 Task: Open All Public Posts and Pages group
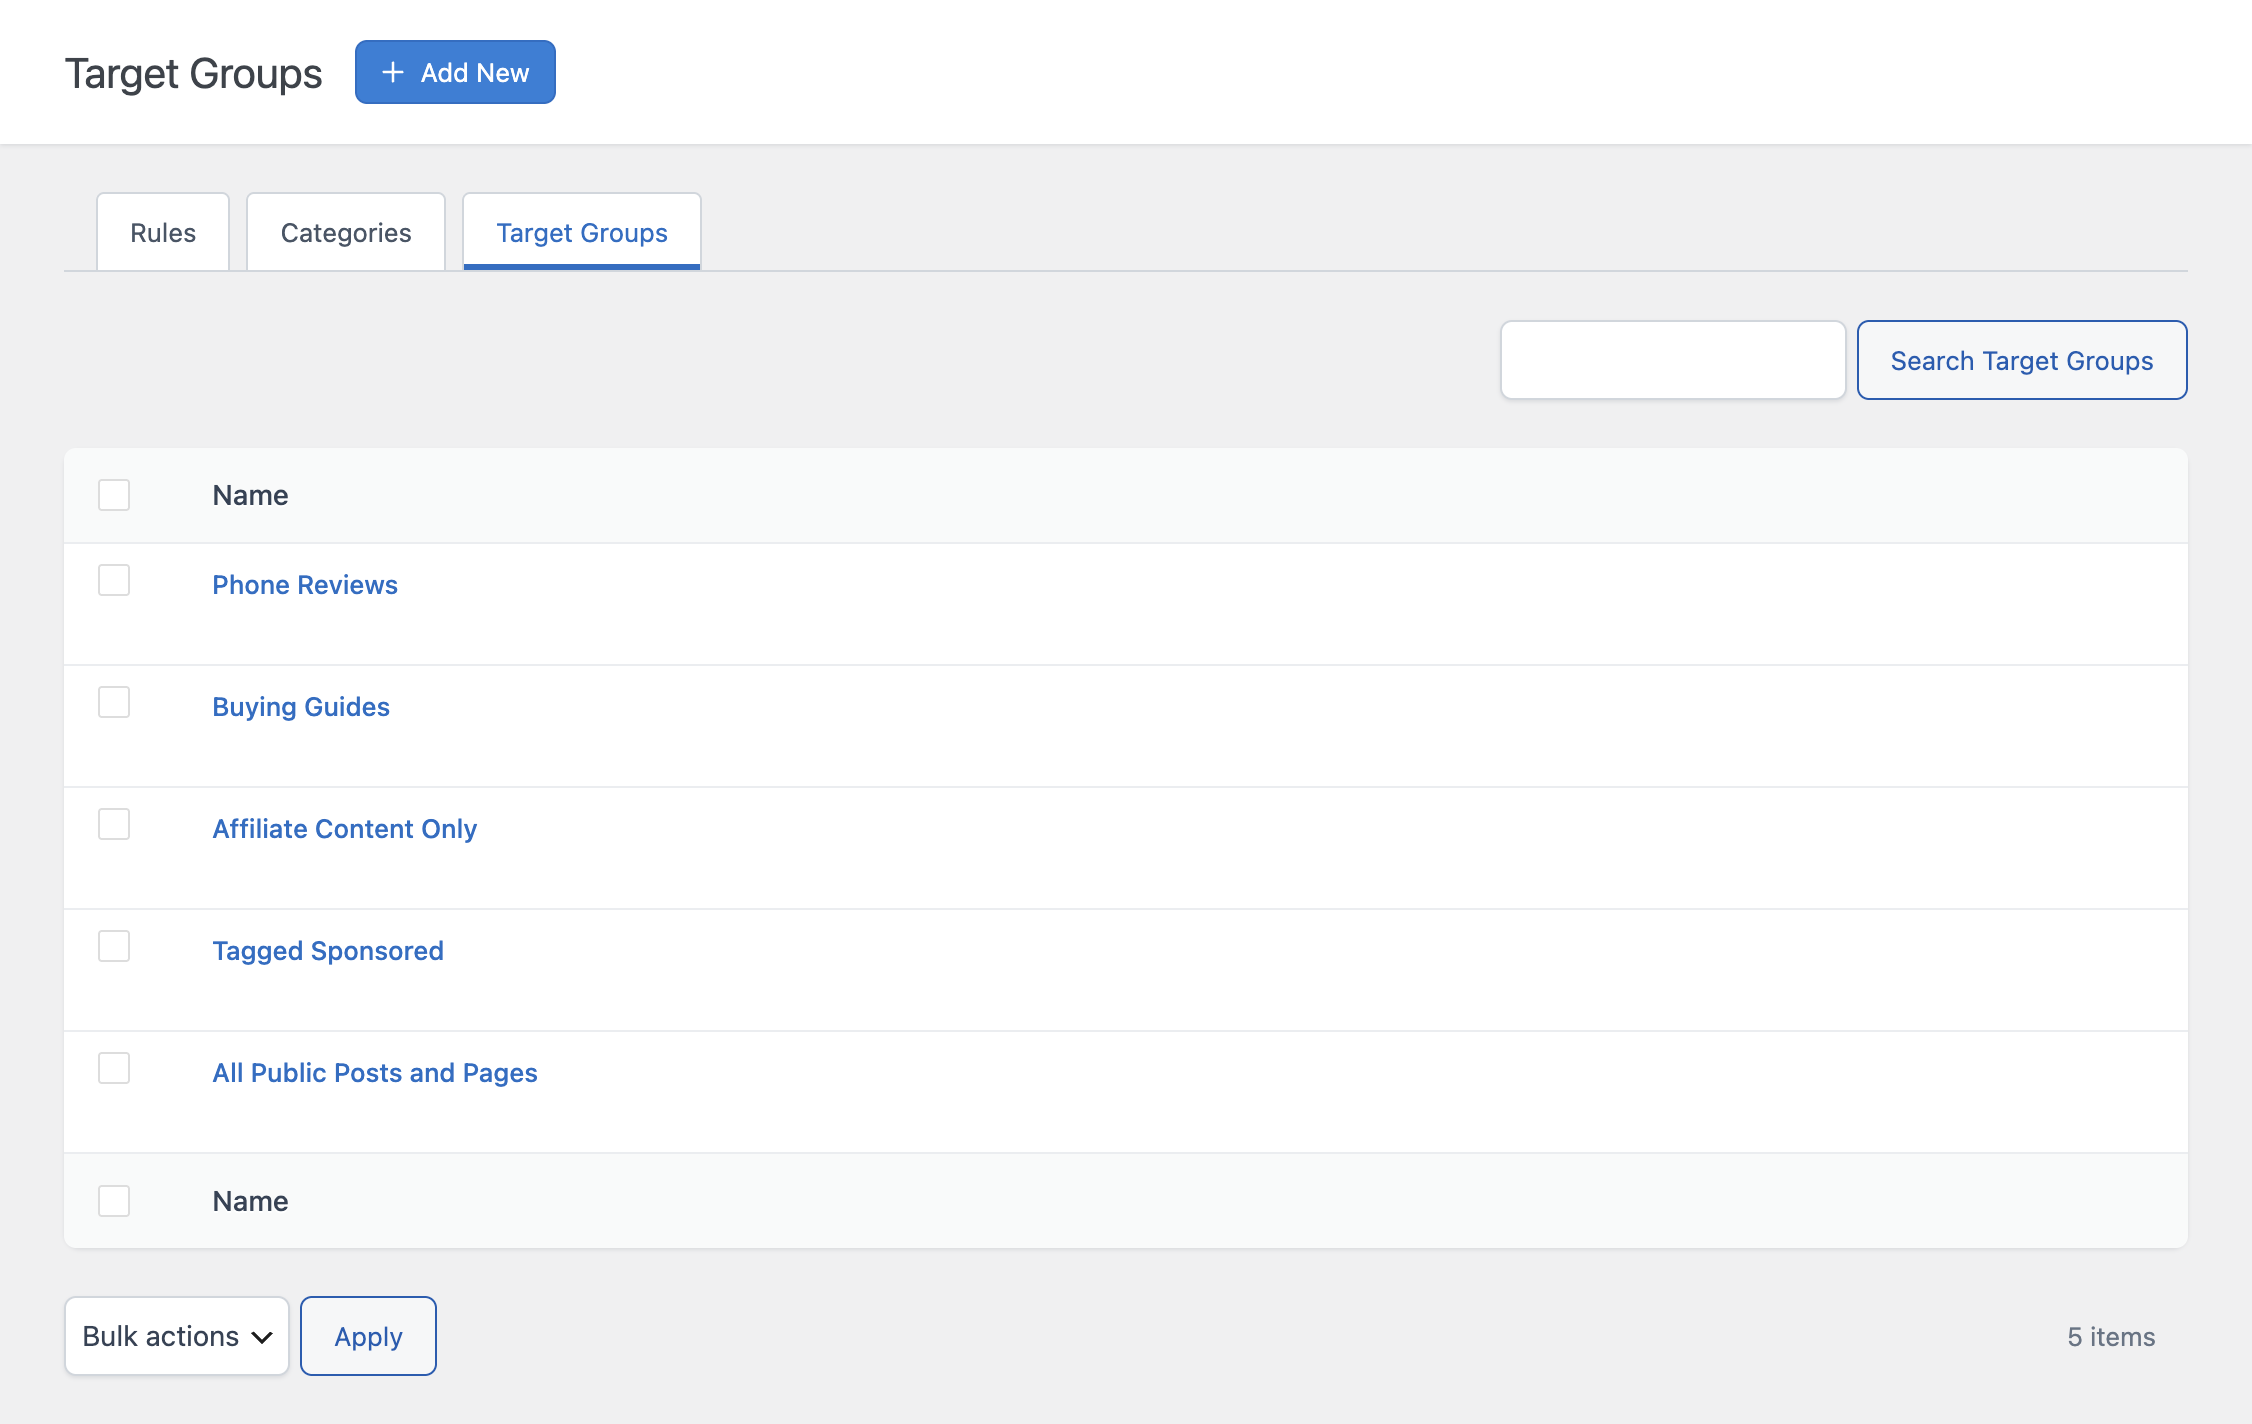[375, 1073]
